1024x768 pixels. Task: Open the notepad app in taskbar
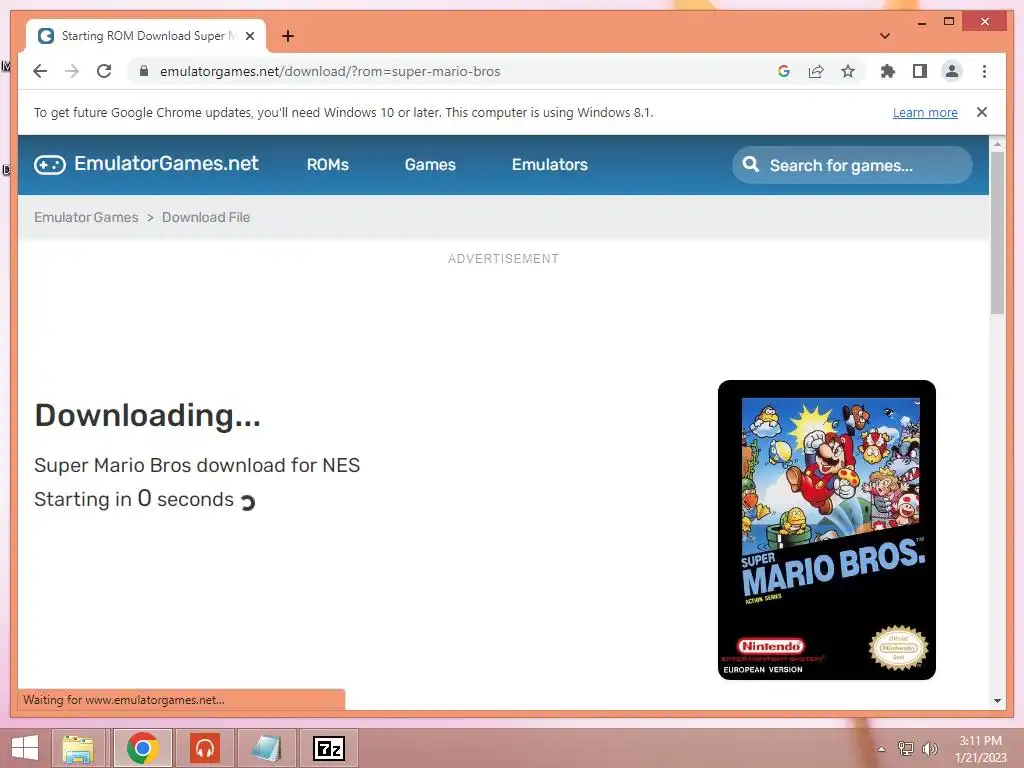coord(266,748)
